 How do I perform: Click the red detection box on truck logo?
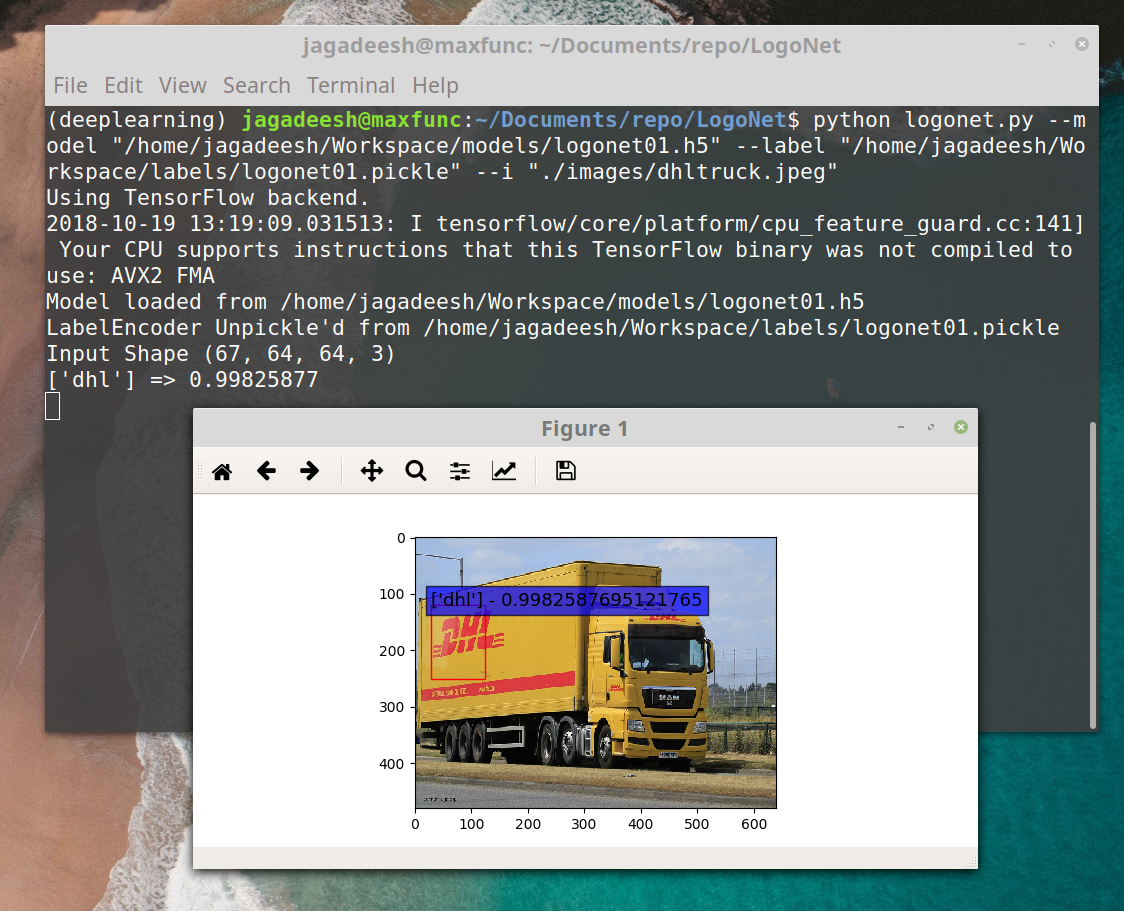459,643
